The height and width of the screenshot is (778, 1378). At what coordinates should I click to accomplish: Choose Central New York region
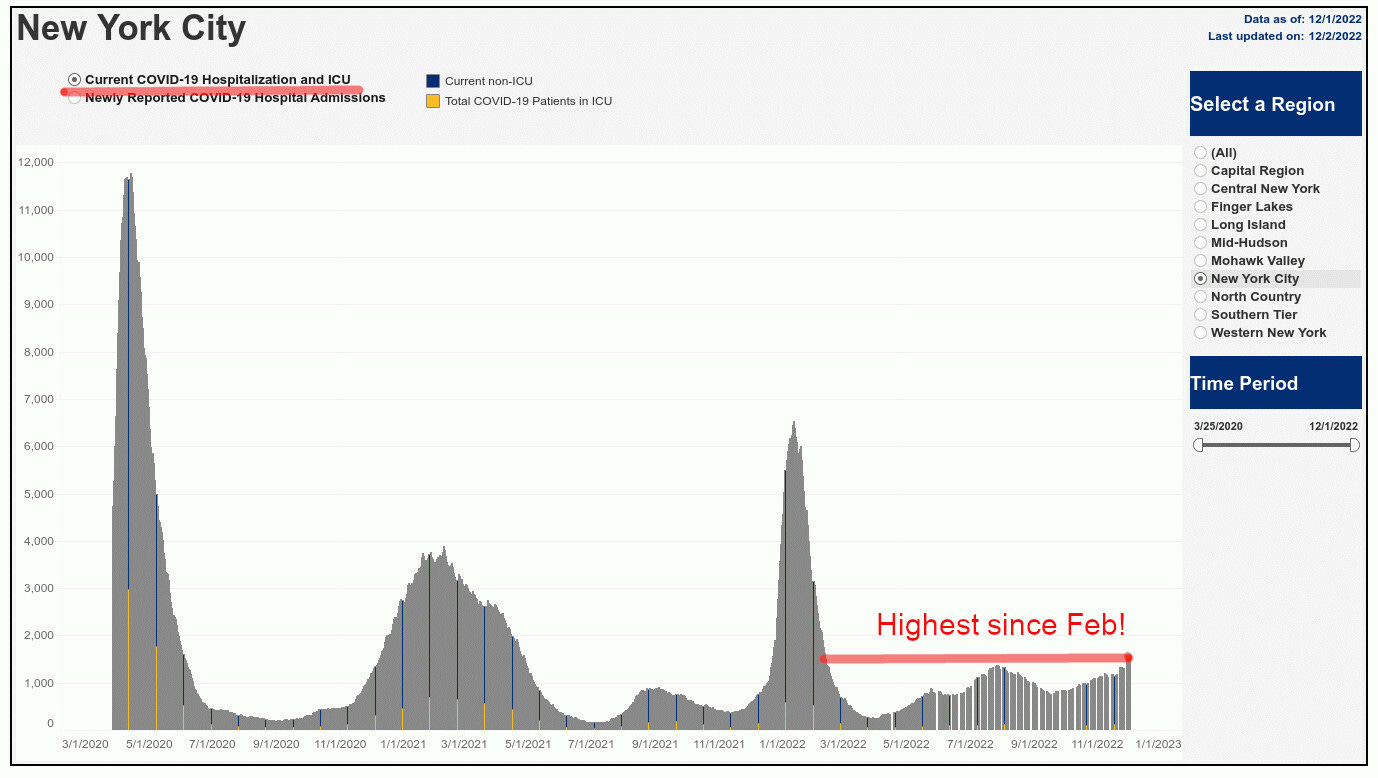[x=1200, y=189]
